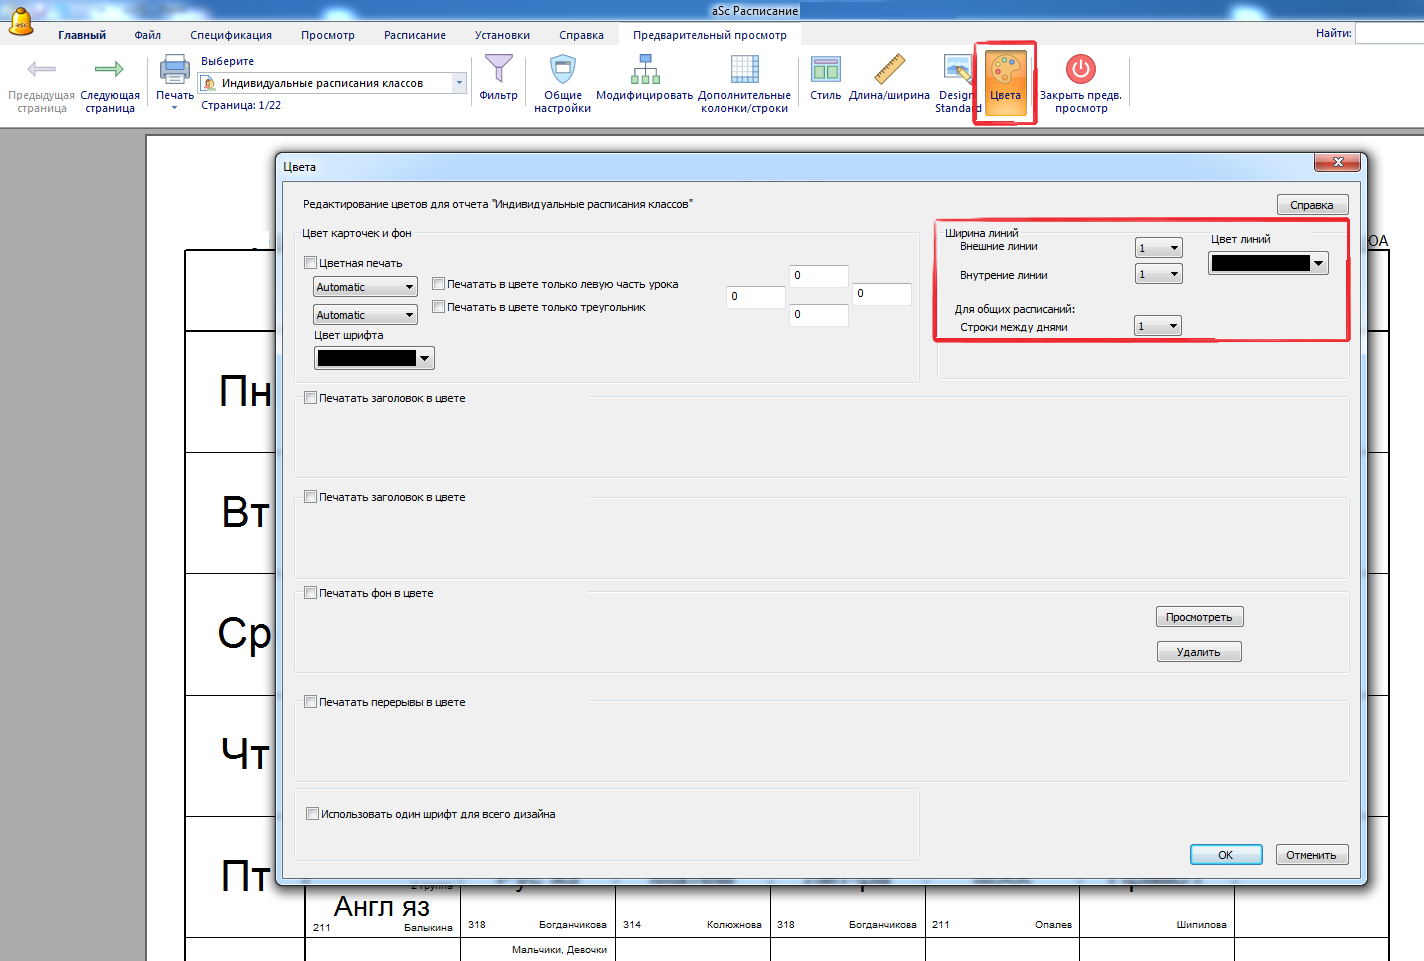Click Закрыть предв. просмотр power icon

click(1080, 71)
